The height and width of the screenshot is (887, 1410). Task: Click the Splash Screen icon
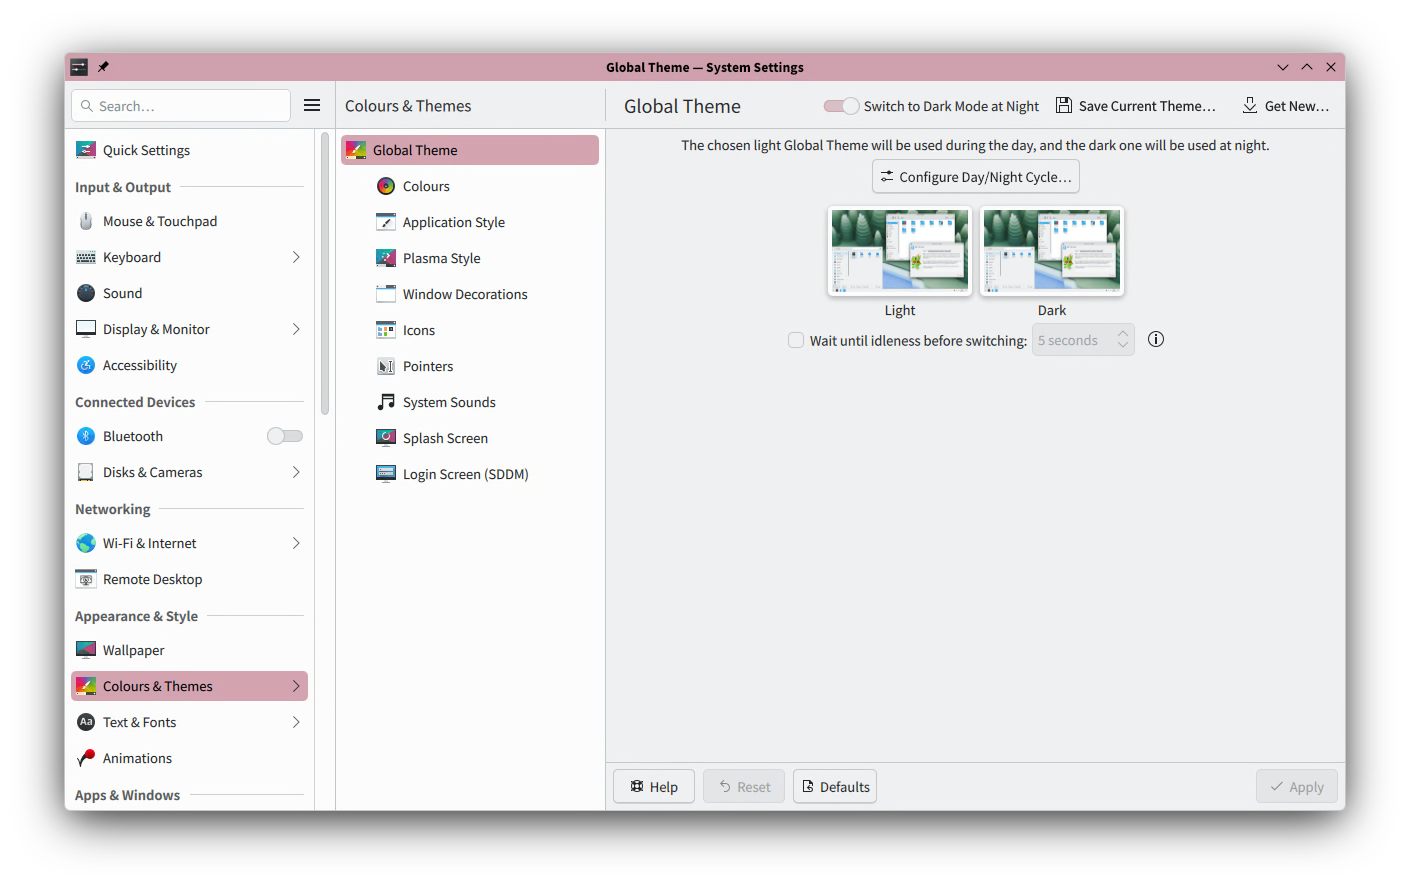386,438
